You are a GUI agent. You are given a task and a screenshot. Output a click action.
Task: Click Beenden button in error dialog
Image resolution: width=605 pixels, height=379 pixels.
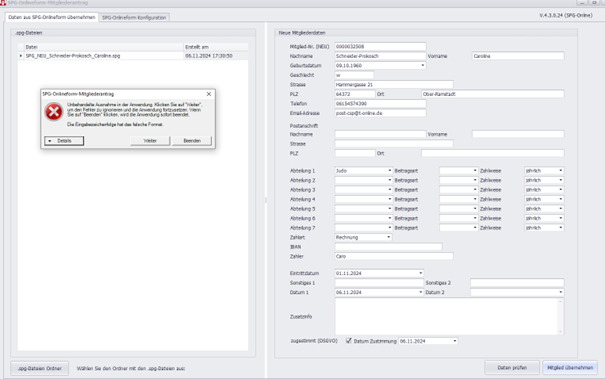(x=192, y=141)
